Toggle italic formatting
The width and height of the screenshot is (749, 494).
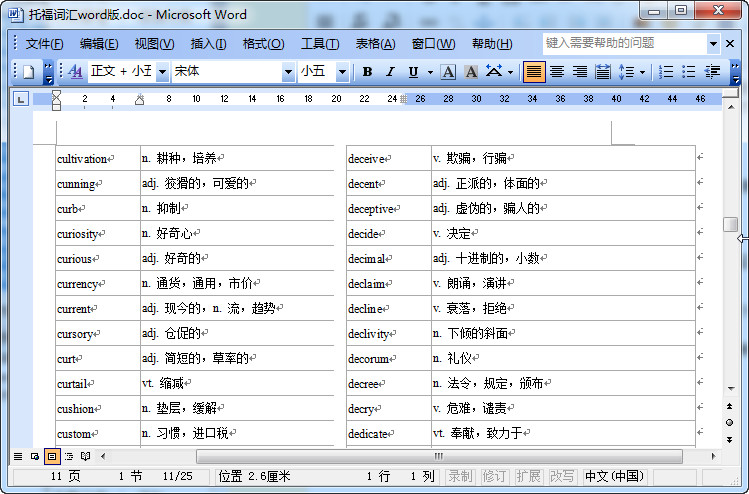coord(390,72)
